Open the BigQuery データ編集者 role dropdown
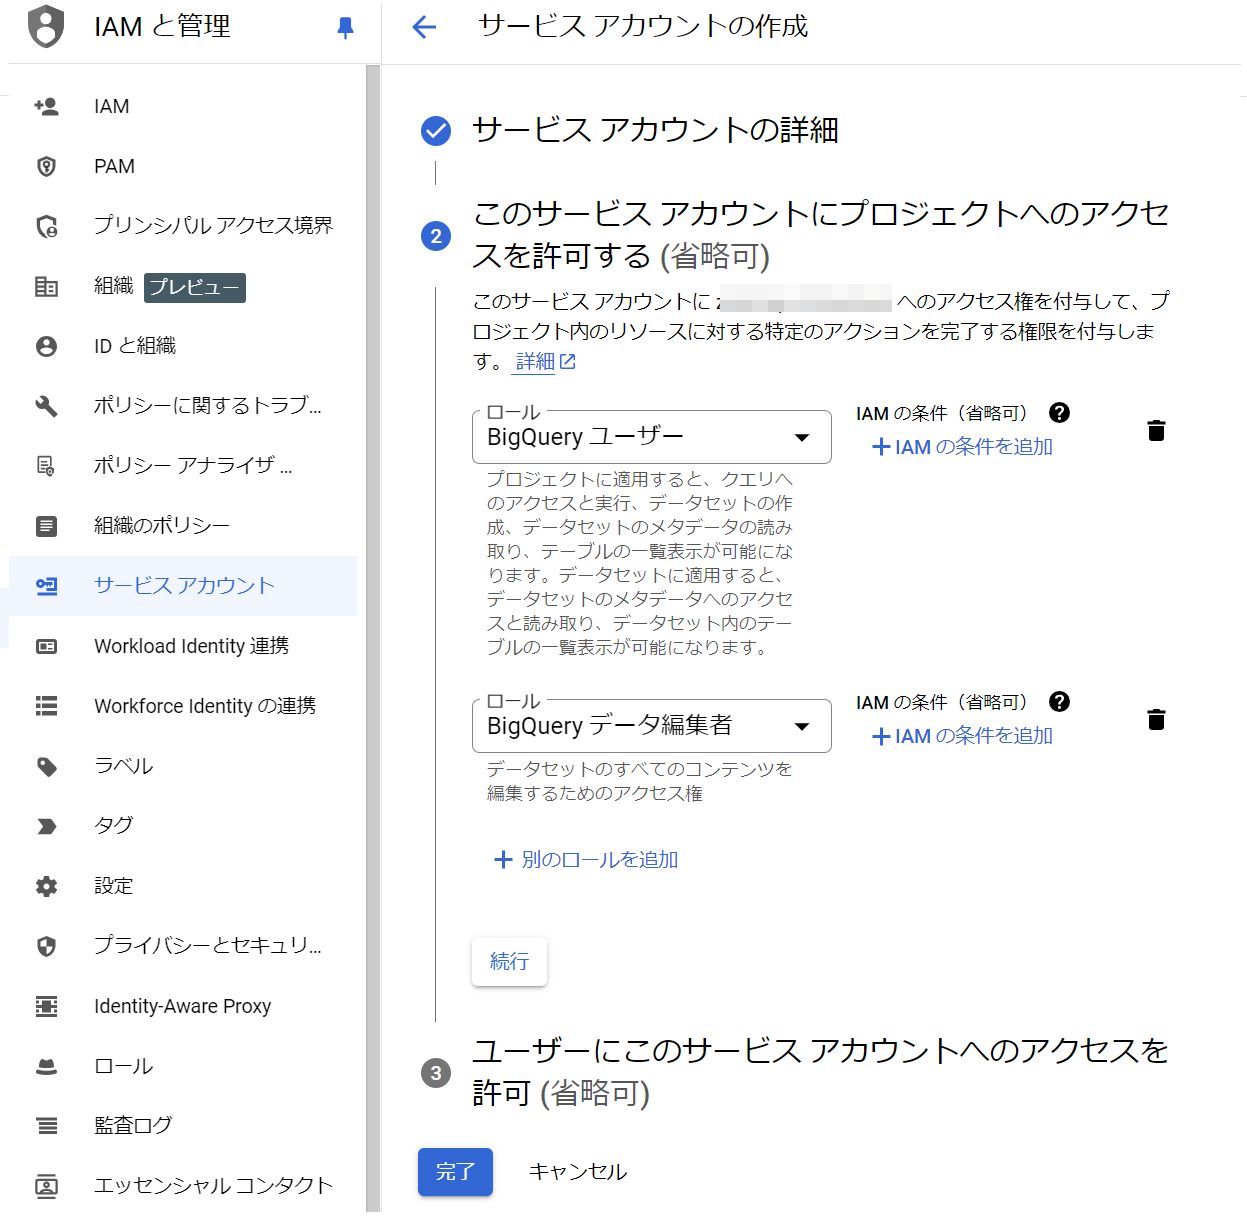The width and height of the screenshot is (1247, 1223). pyautogui.click(x=652, y=726)
